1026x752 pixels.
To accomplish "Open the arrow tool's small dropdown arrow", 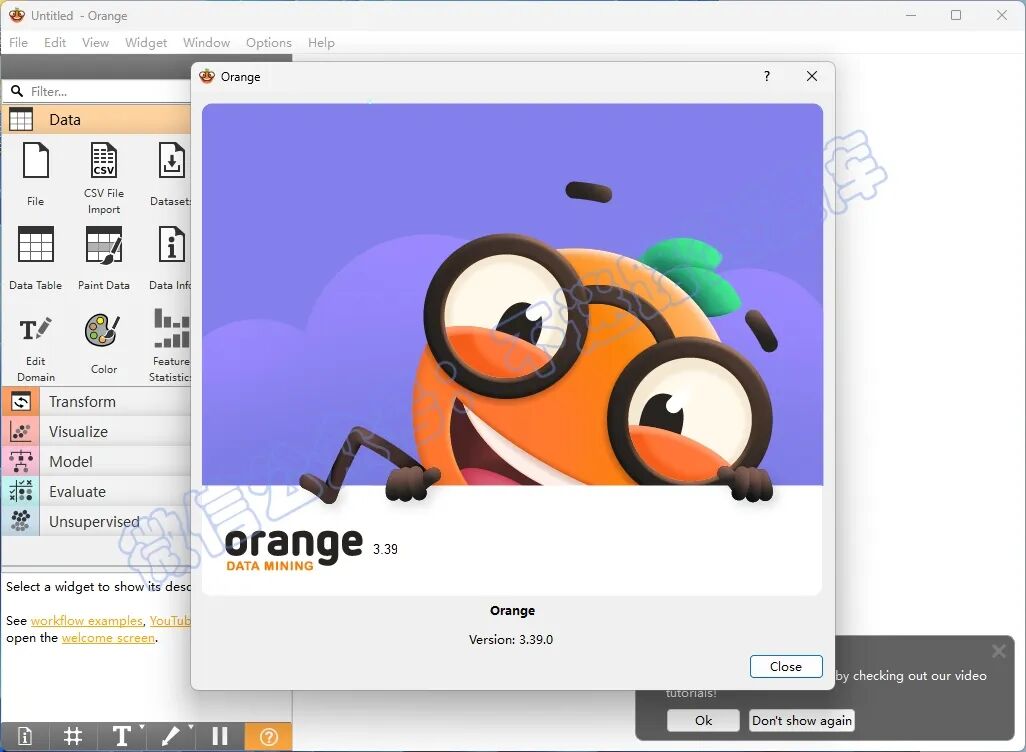I will click(190, 726).
